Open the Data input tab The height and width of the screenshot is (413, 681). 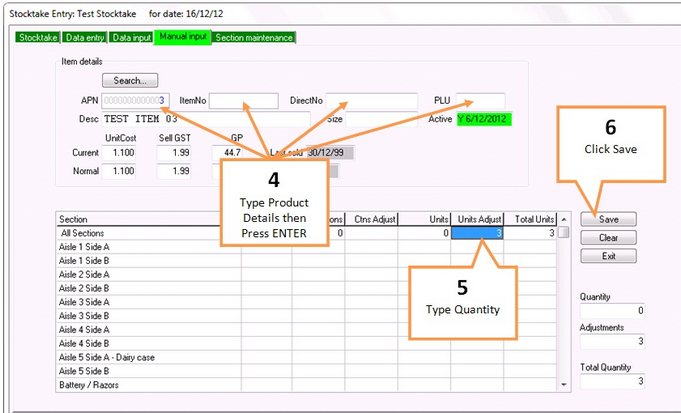[131, 37]
